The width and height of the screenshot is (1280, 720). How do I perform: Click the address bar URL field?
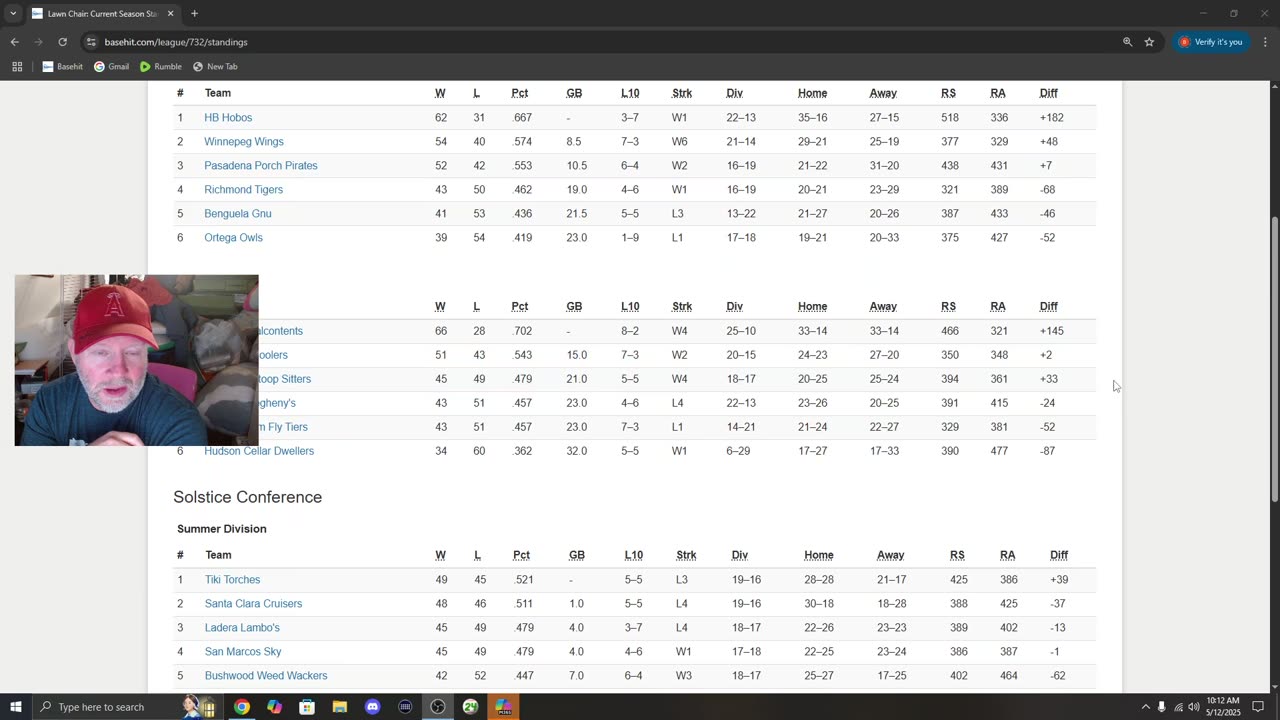tap(600, 42)
